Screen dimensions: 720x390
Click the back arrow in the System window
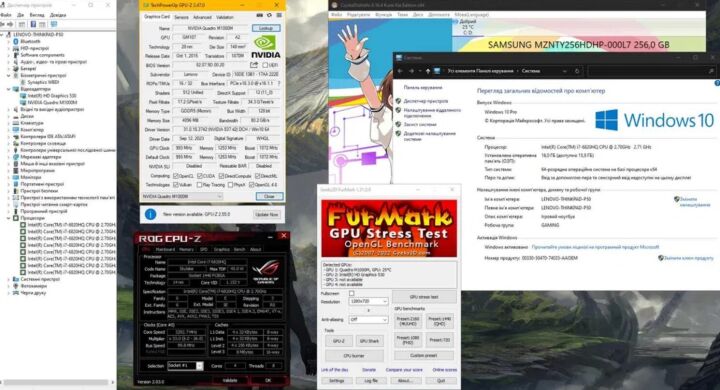click(400, 71)
